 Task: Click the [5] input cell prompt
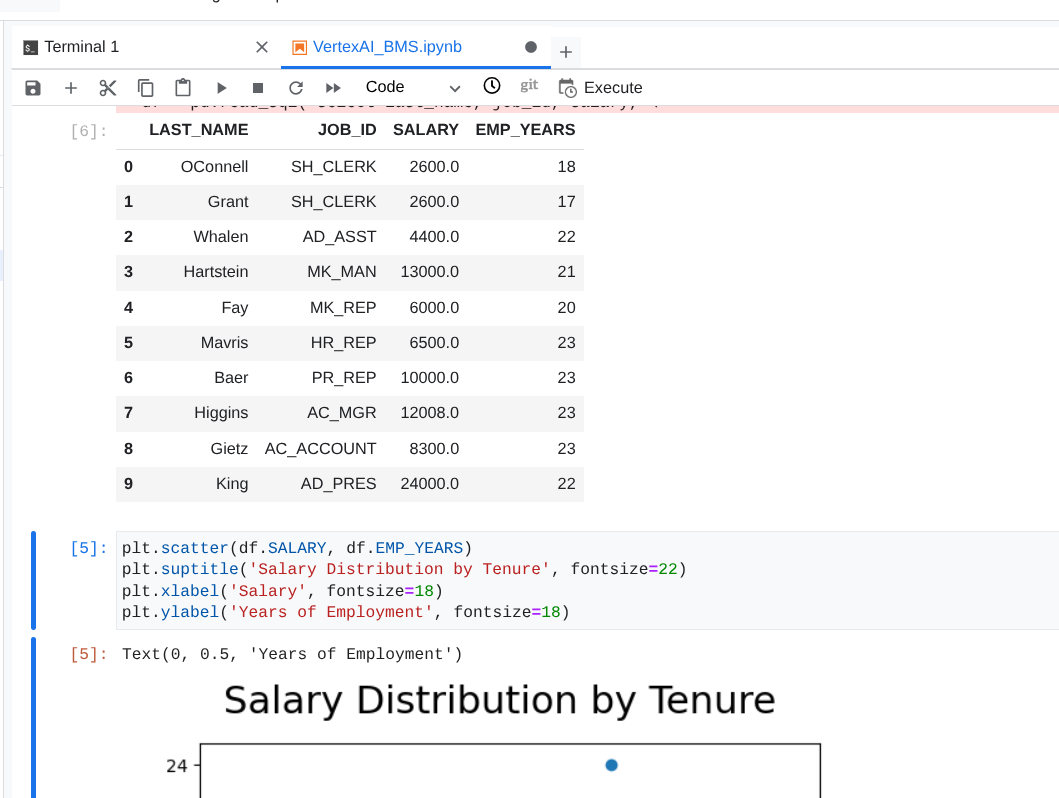(x=88, y=548)
